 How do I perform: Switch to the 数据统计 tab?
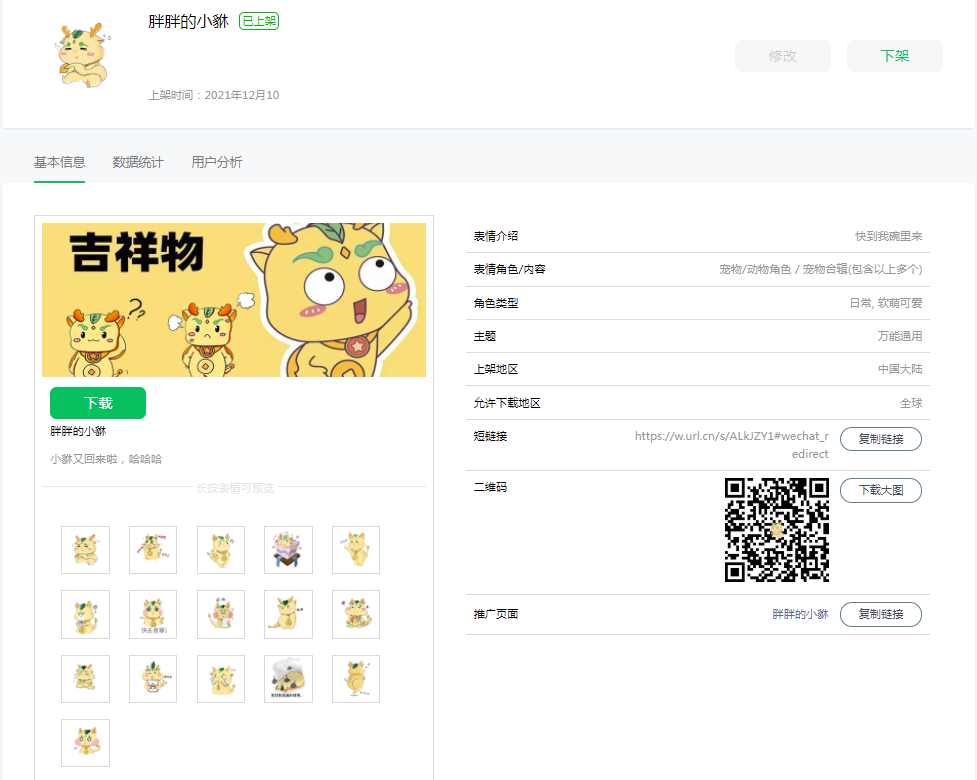(x=138, y=162)
